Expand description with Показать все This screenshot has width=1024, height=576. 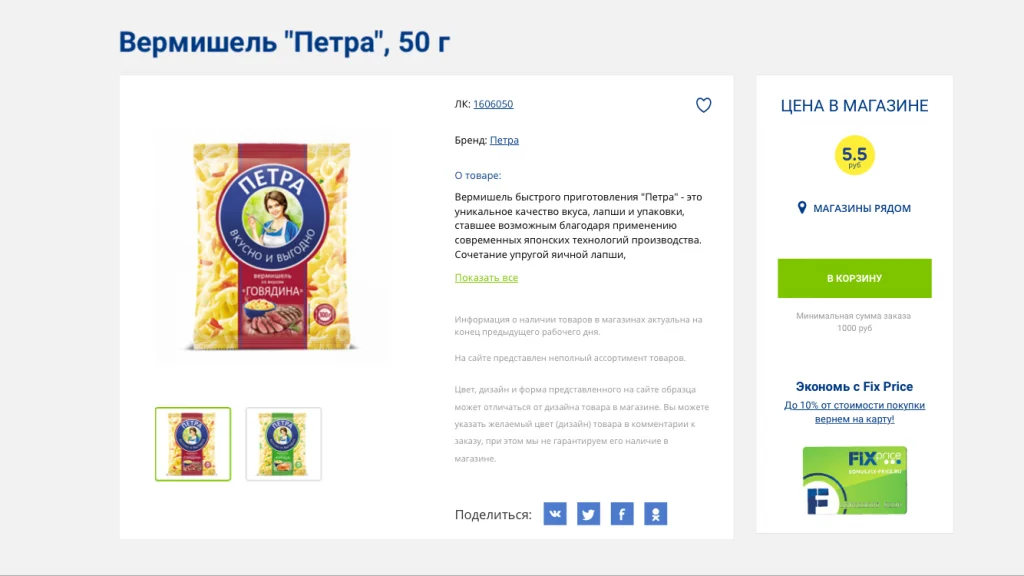click(486, 278)
